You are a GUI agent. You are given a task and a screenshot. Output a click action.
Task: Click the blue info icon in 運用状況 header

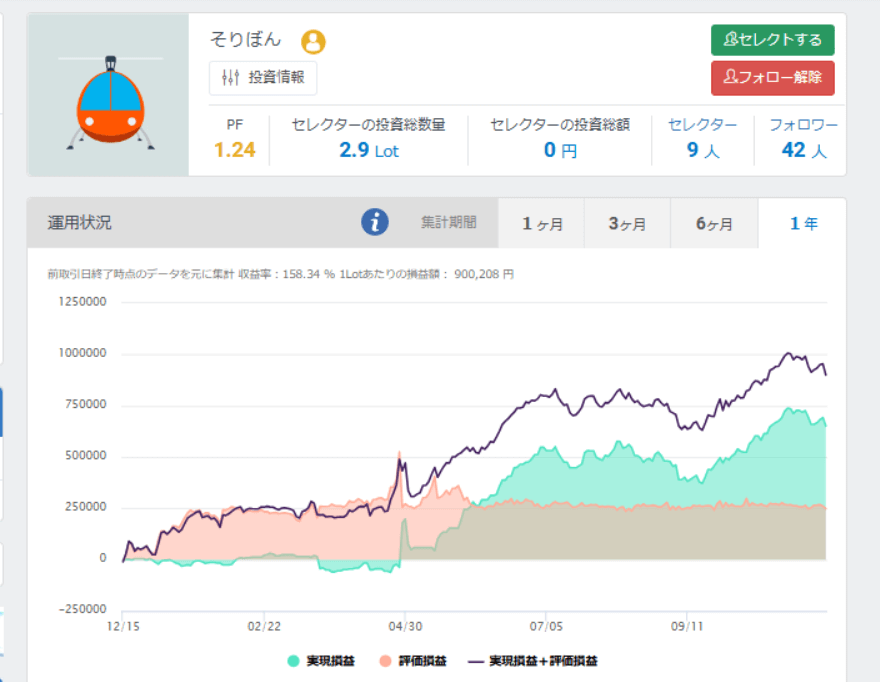[x=375, y=223]
